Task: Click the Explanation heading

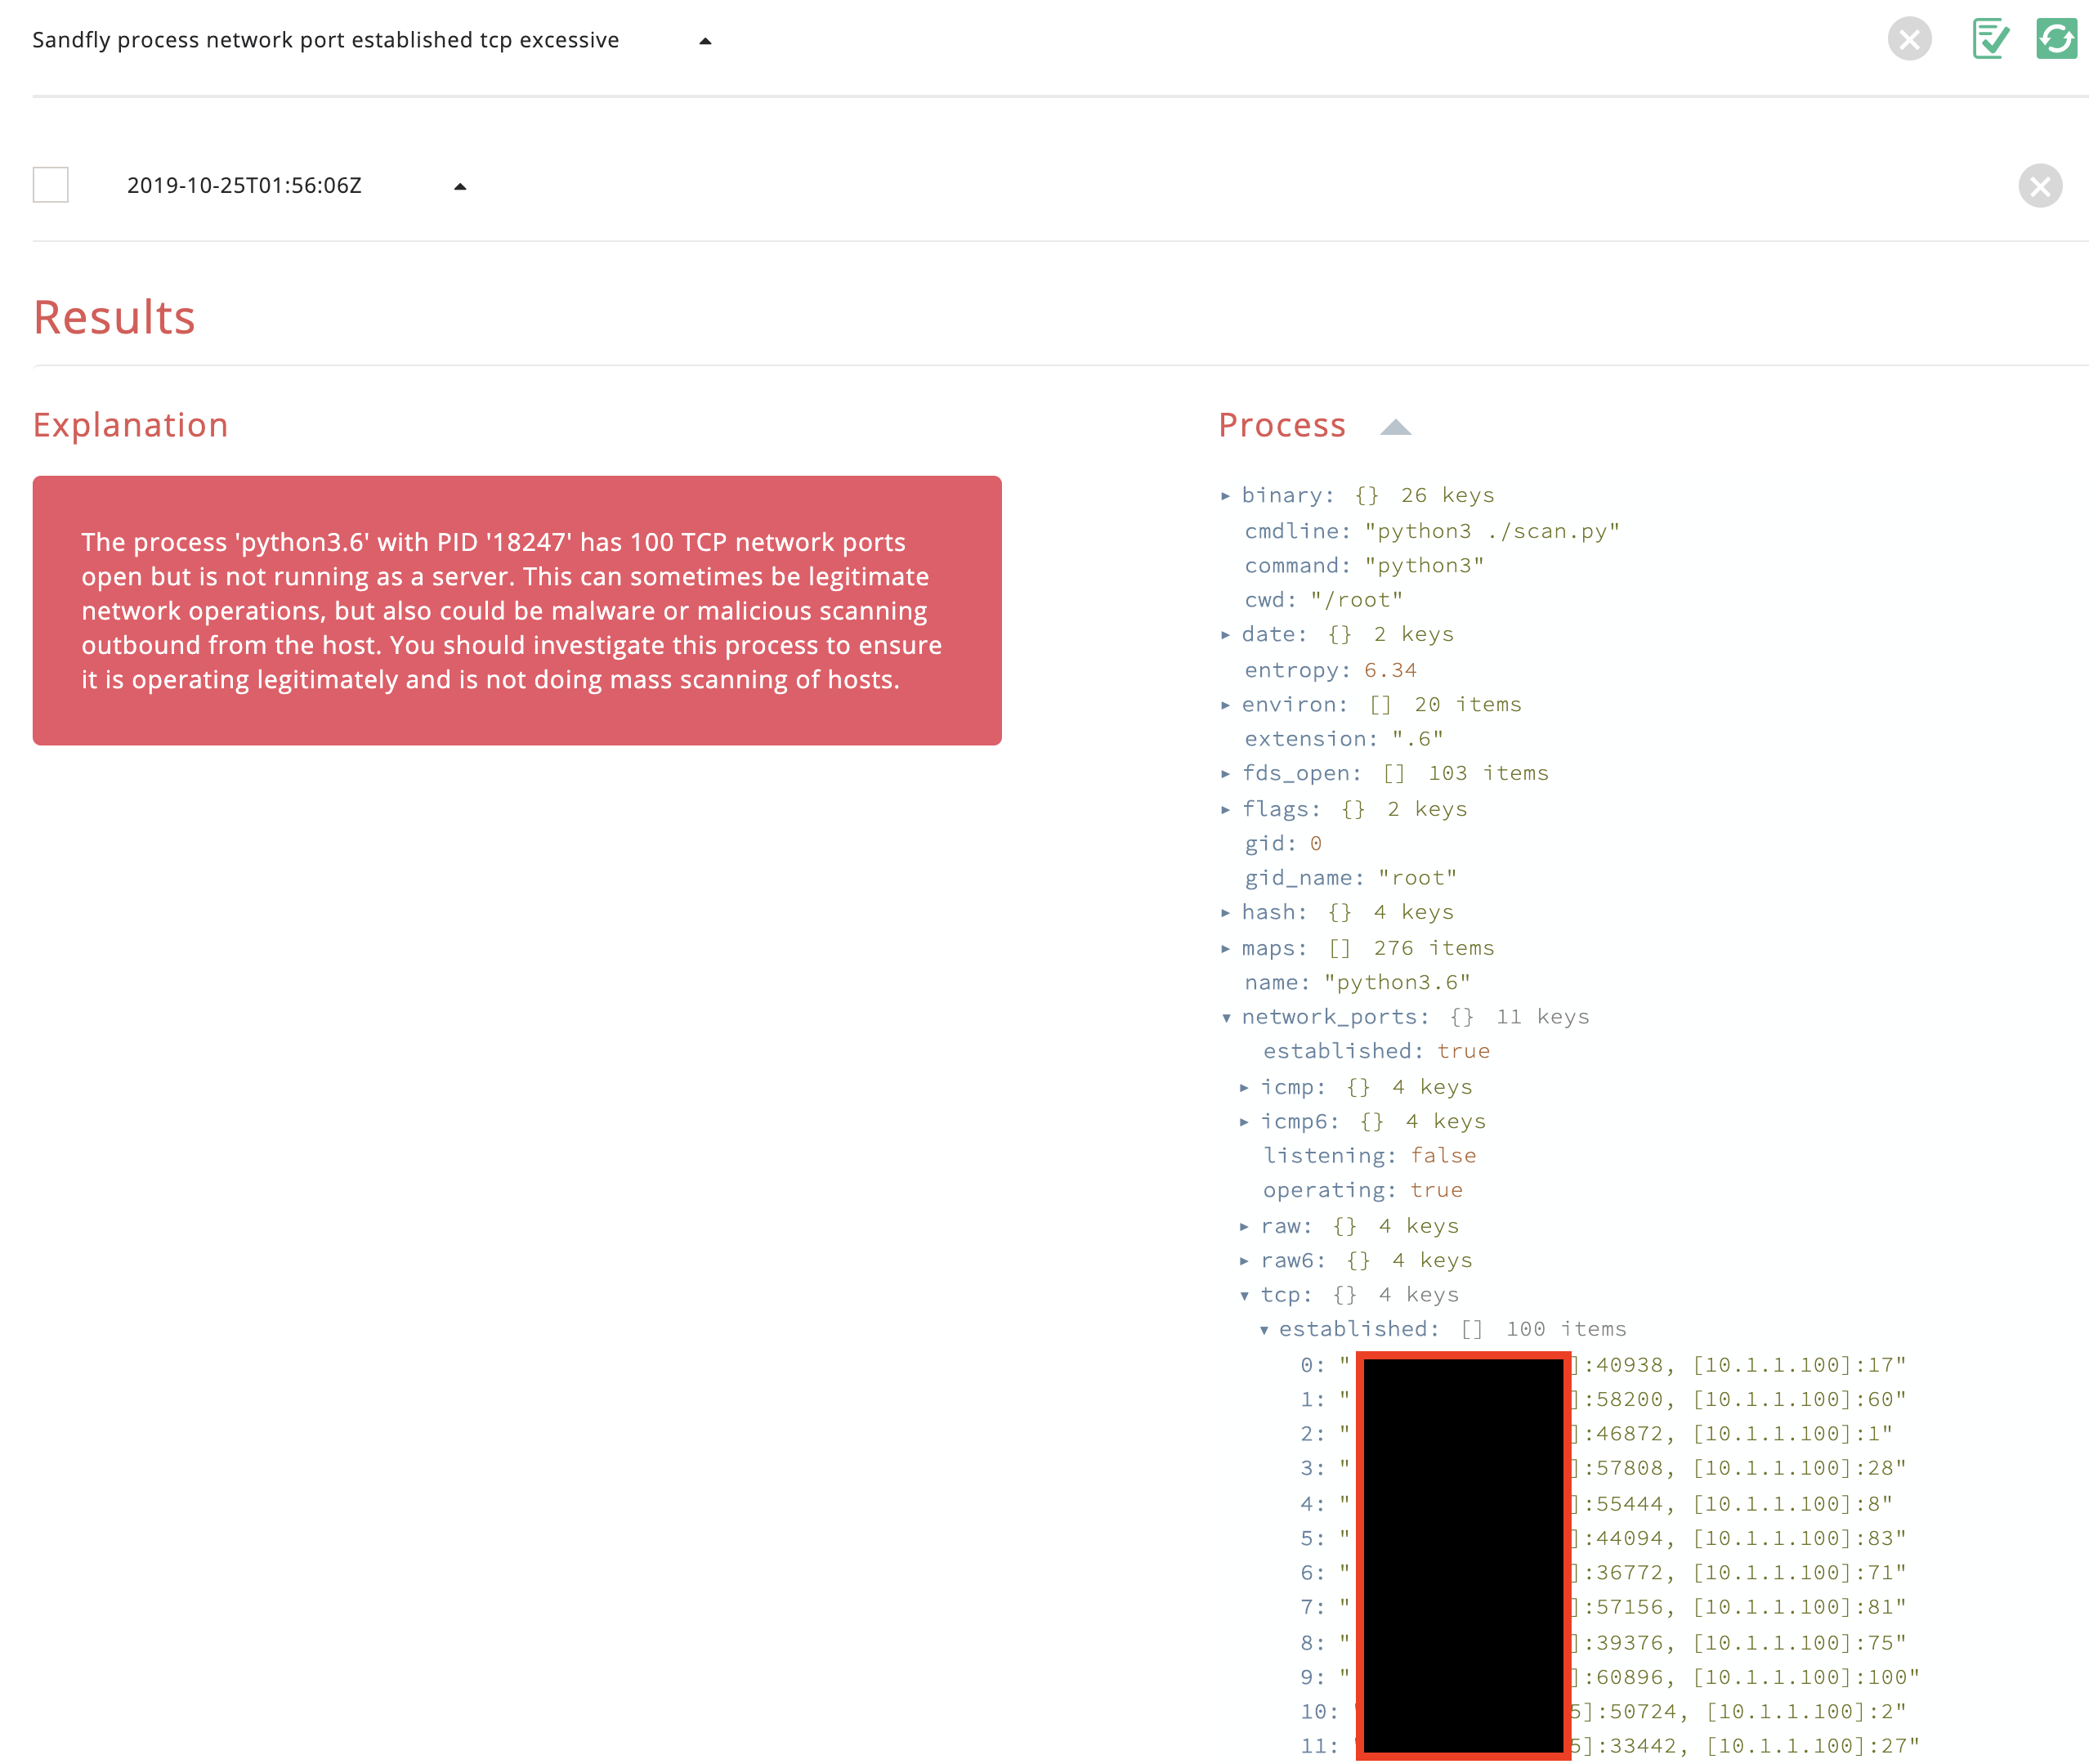Action: tap(131, 425)
